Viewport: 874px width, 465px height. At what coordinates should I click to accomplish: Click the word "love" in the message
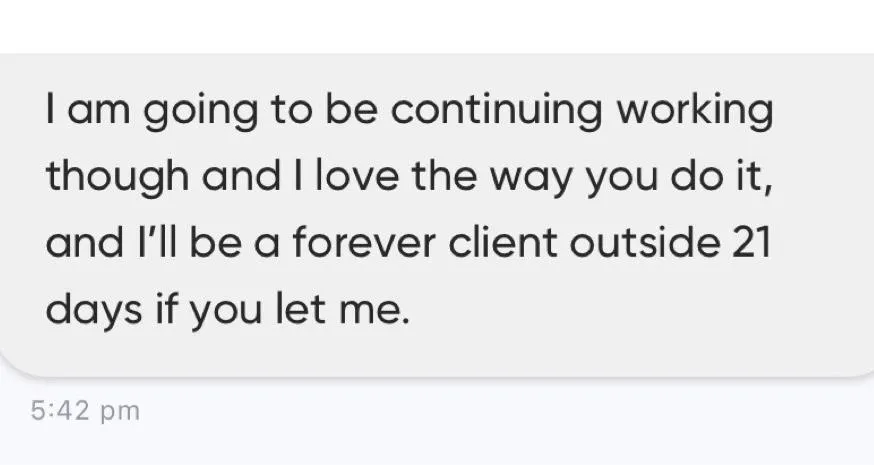357,176
